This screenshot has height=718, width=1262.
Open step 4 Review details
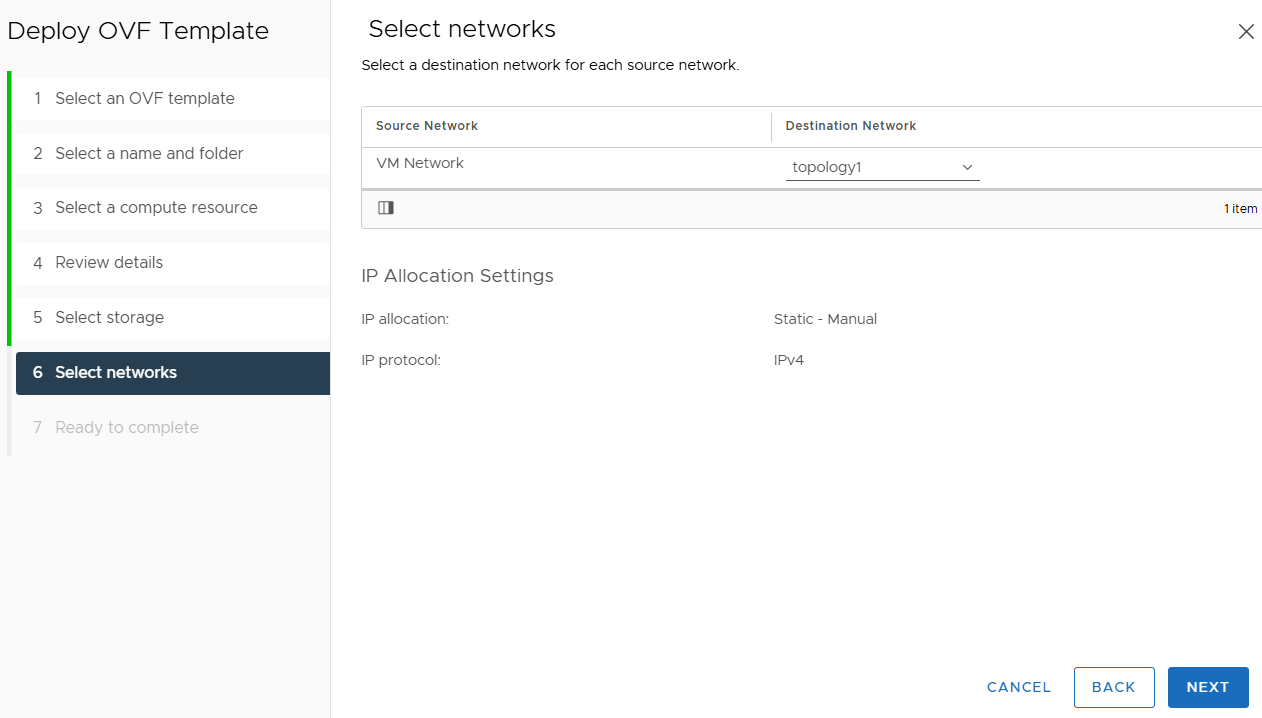[173, 263]
